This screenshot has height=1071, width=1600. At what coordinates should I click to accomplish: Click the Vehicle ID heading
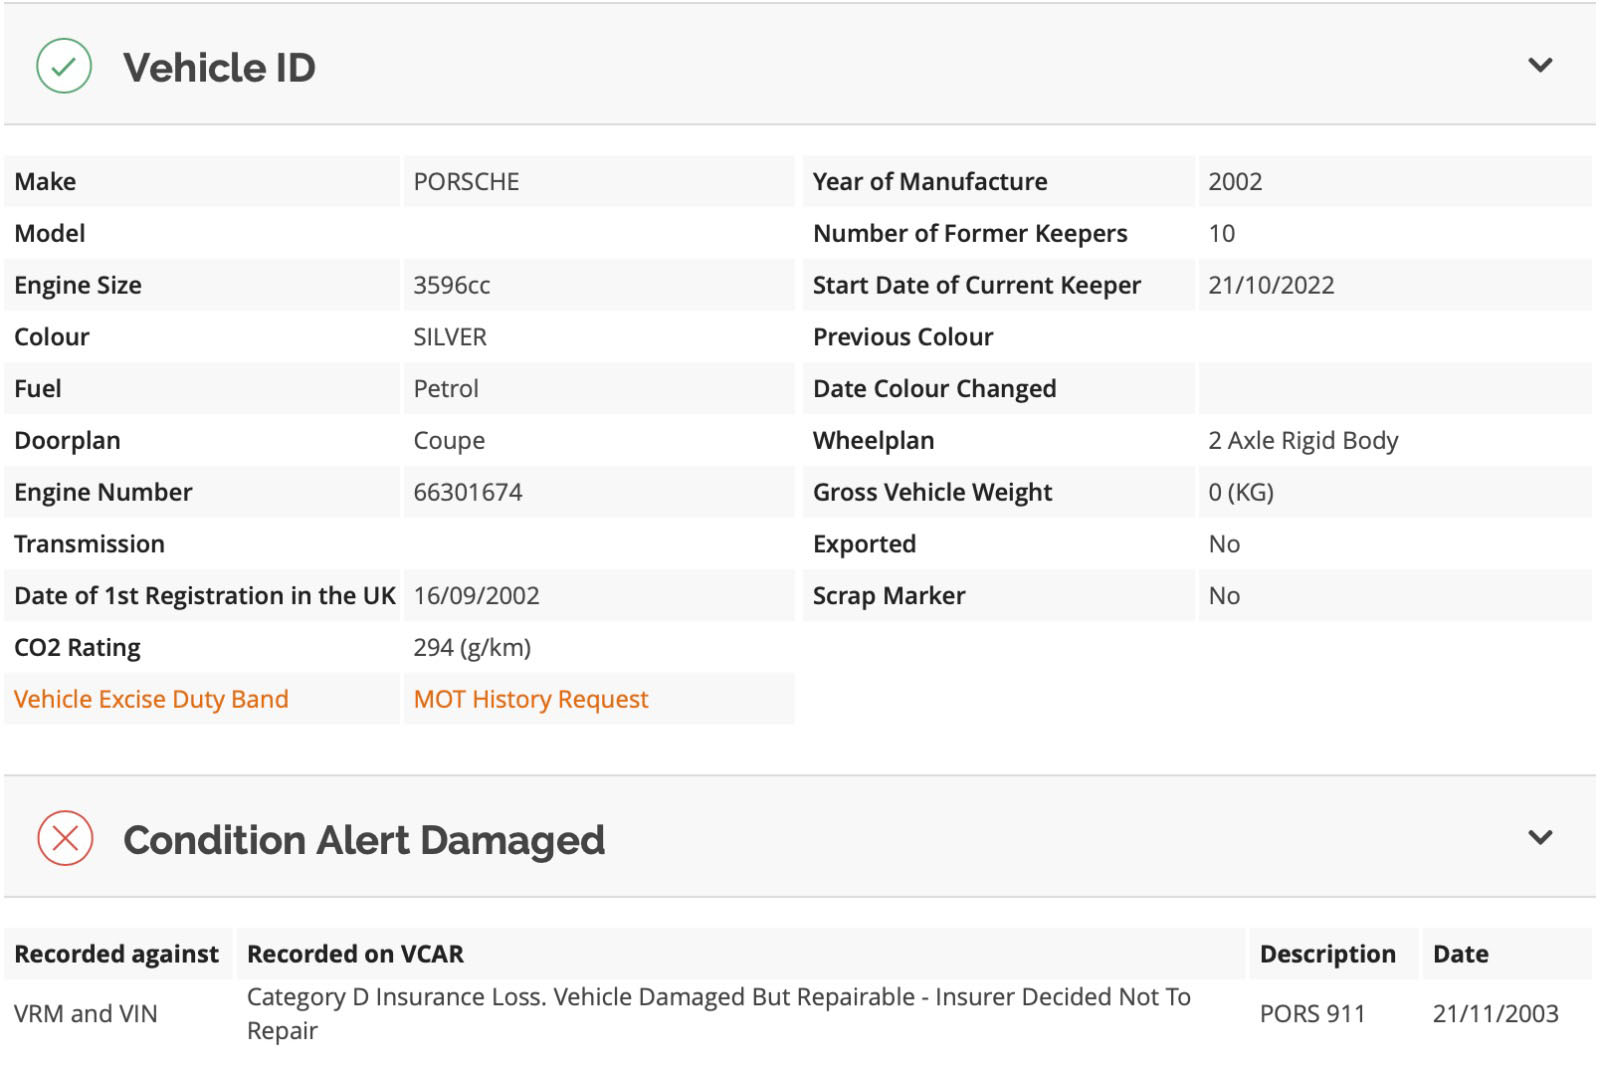click(x=219, y=68)
